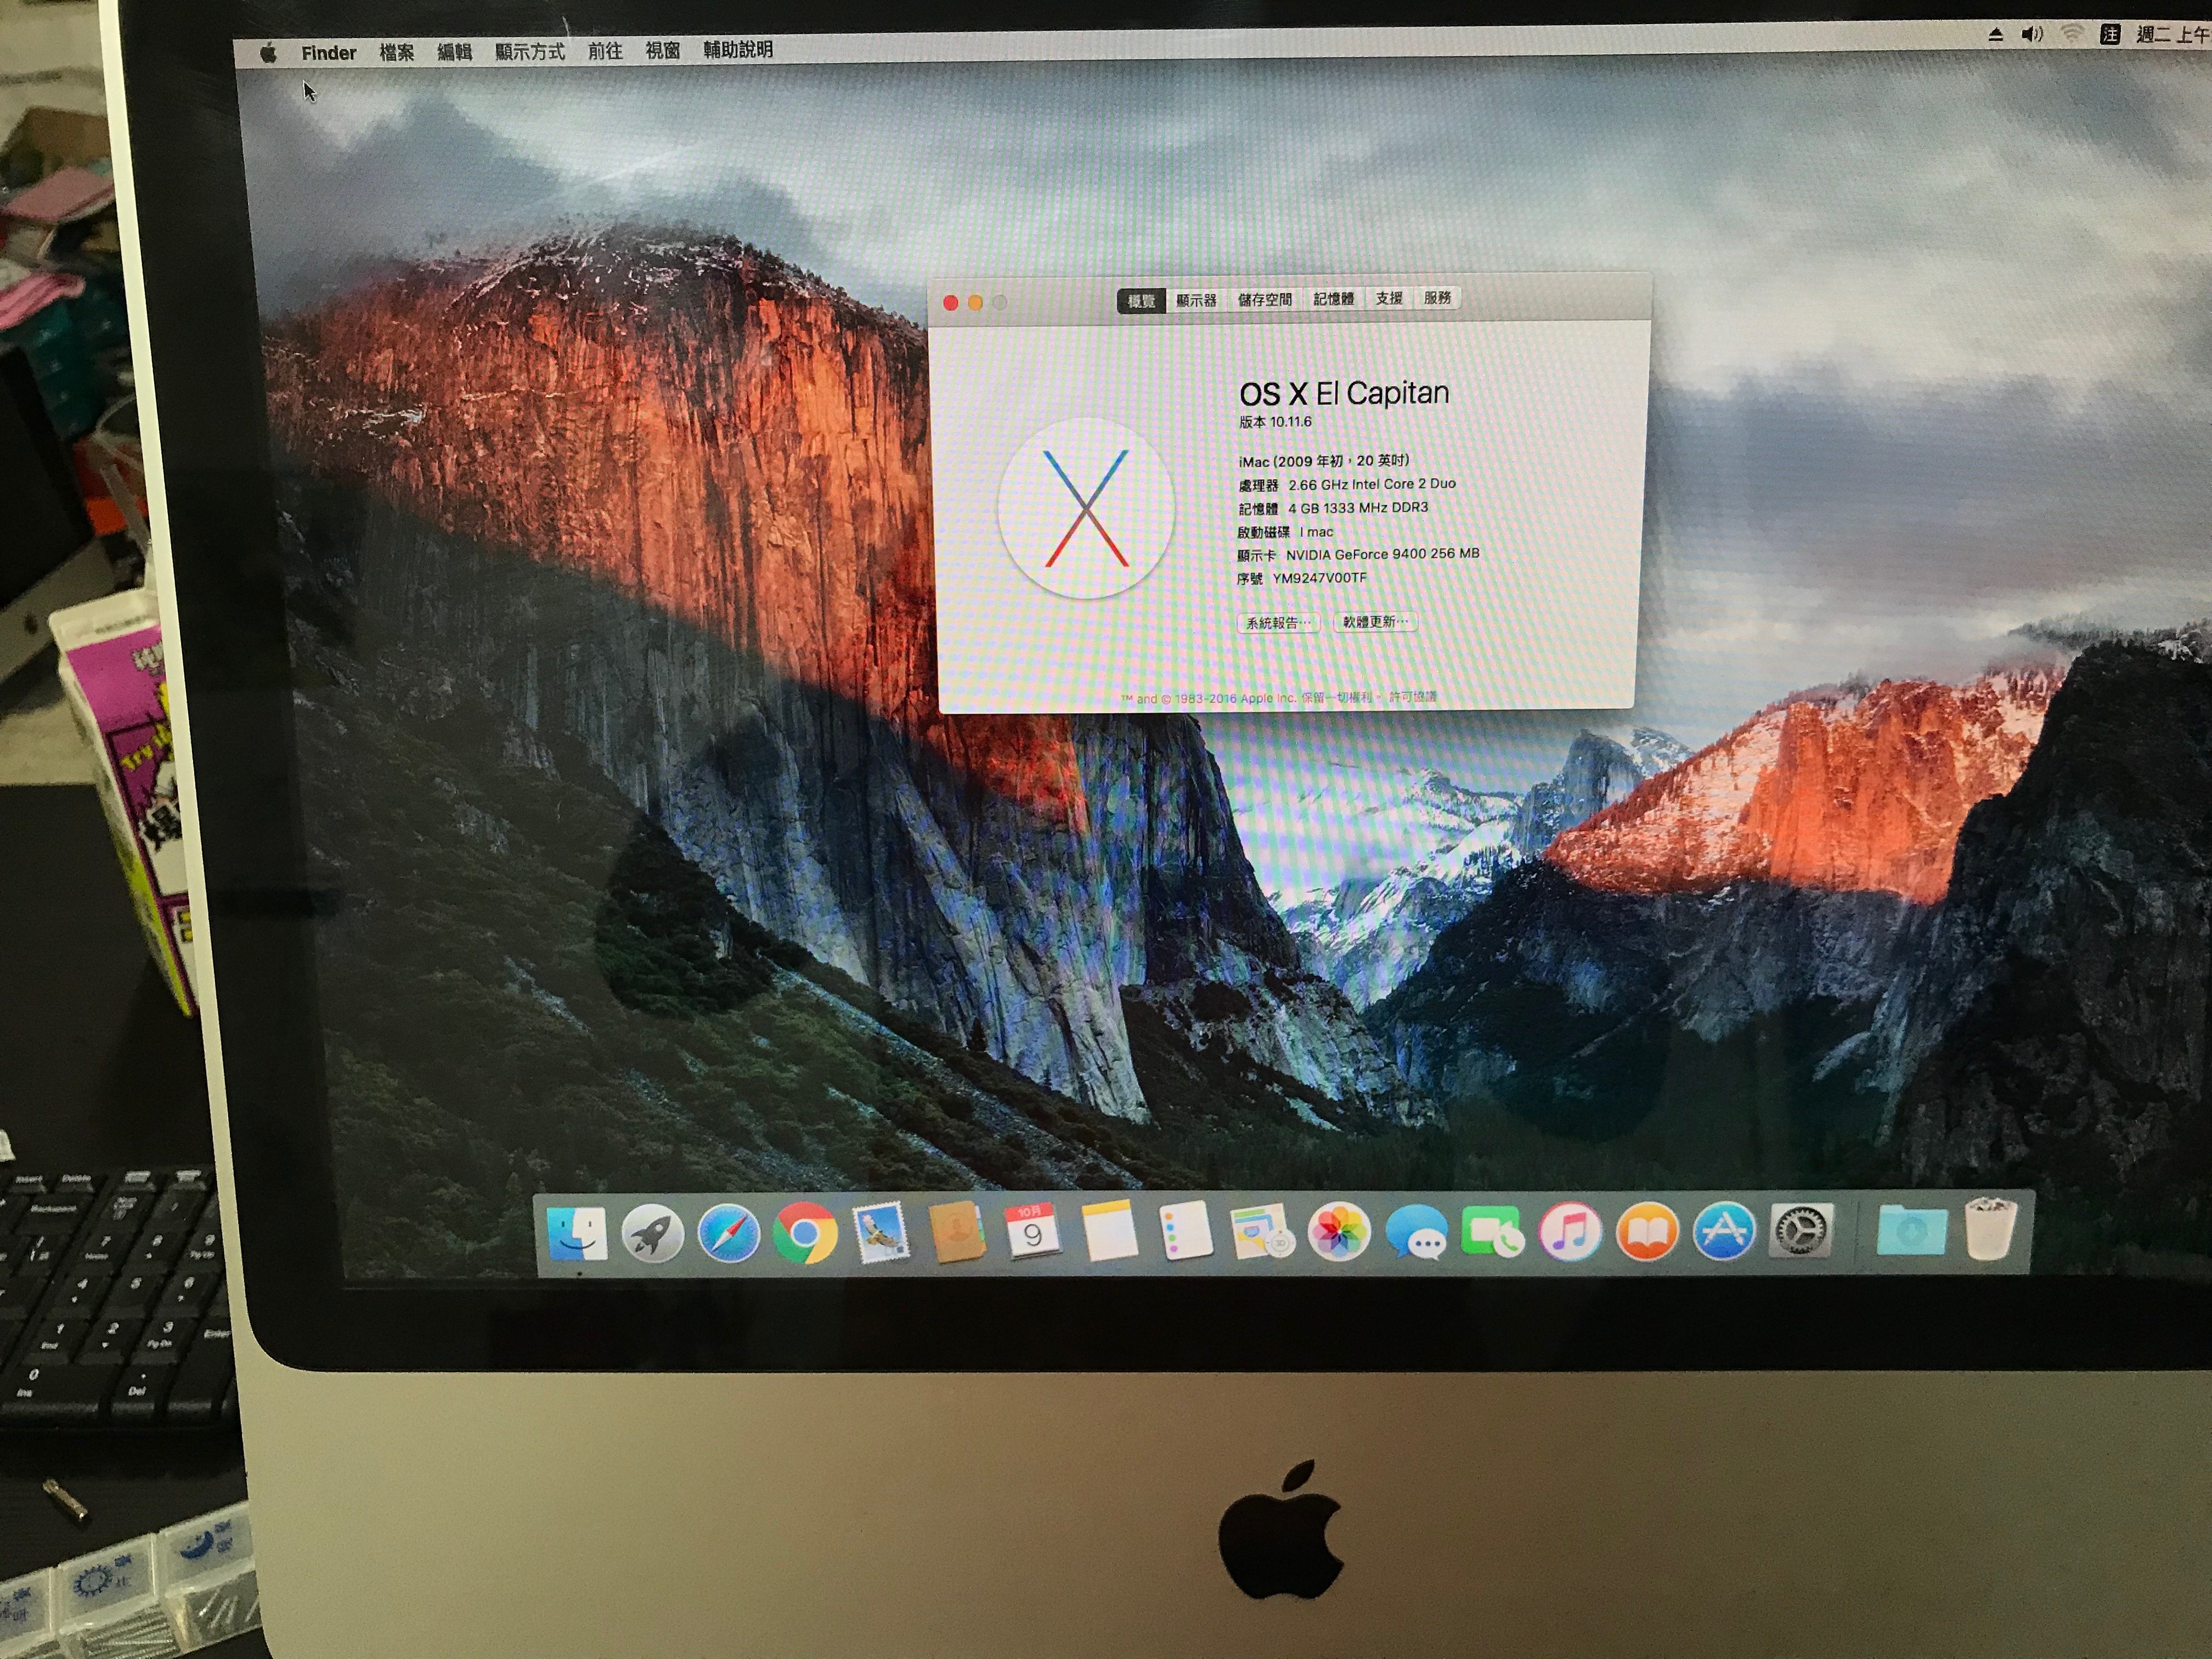
Task: Open Google Chrome from the Dock
Action: click(804, 1234)
